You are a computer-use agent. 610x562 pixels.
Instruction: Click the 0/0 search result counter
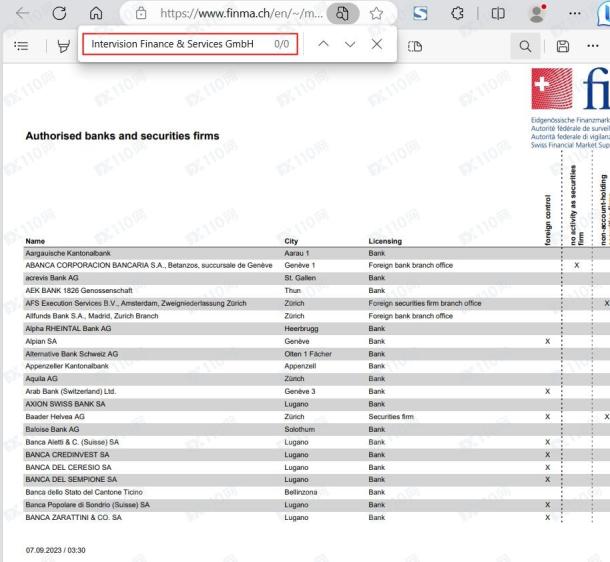point(282,44)
